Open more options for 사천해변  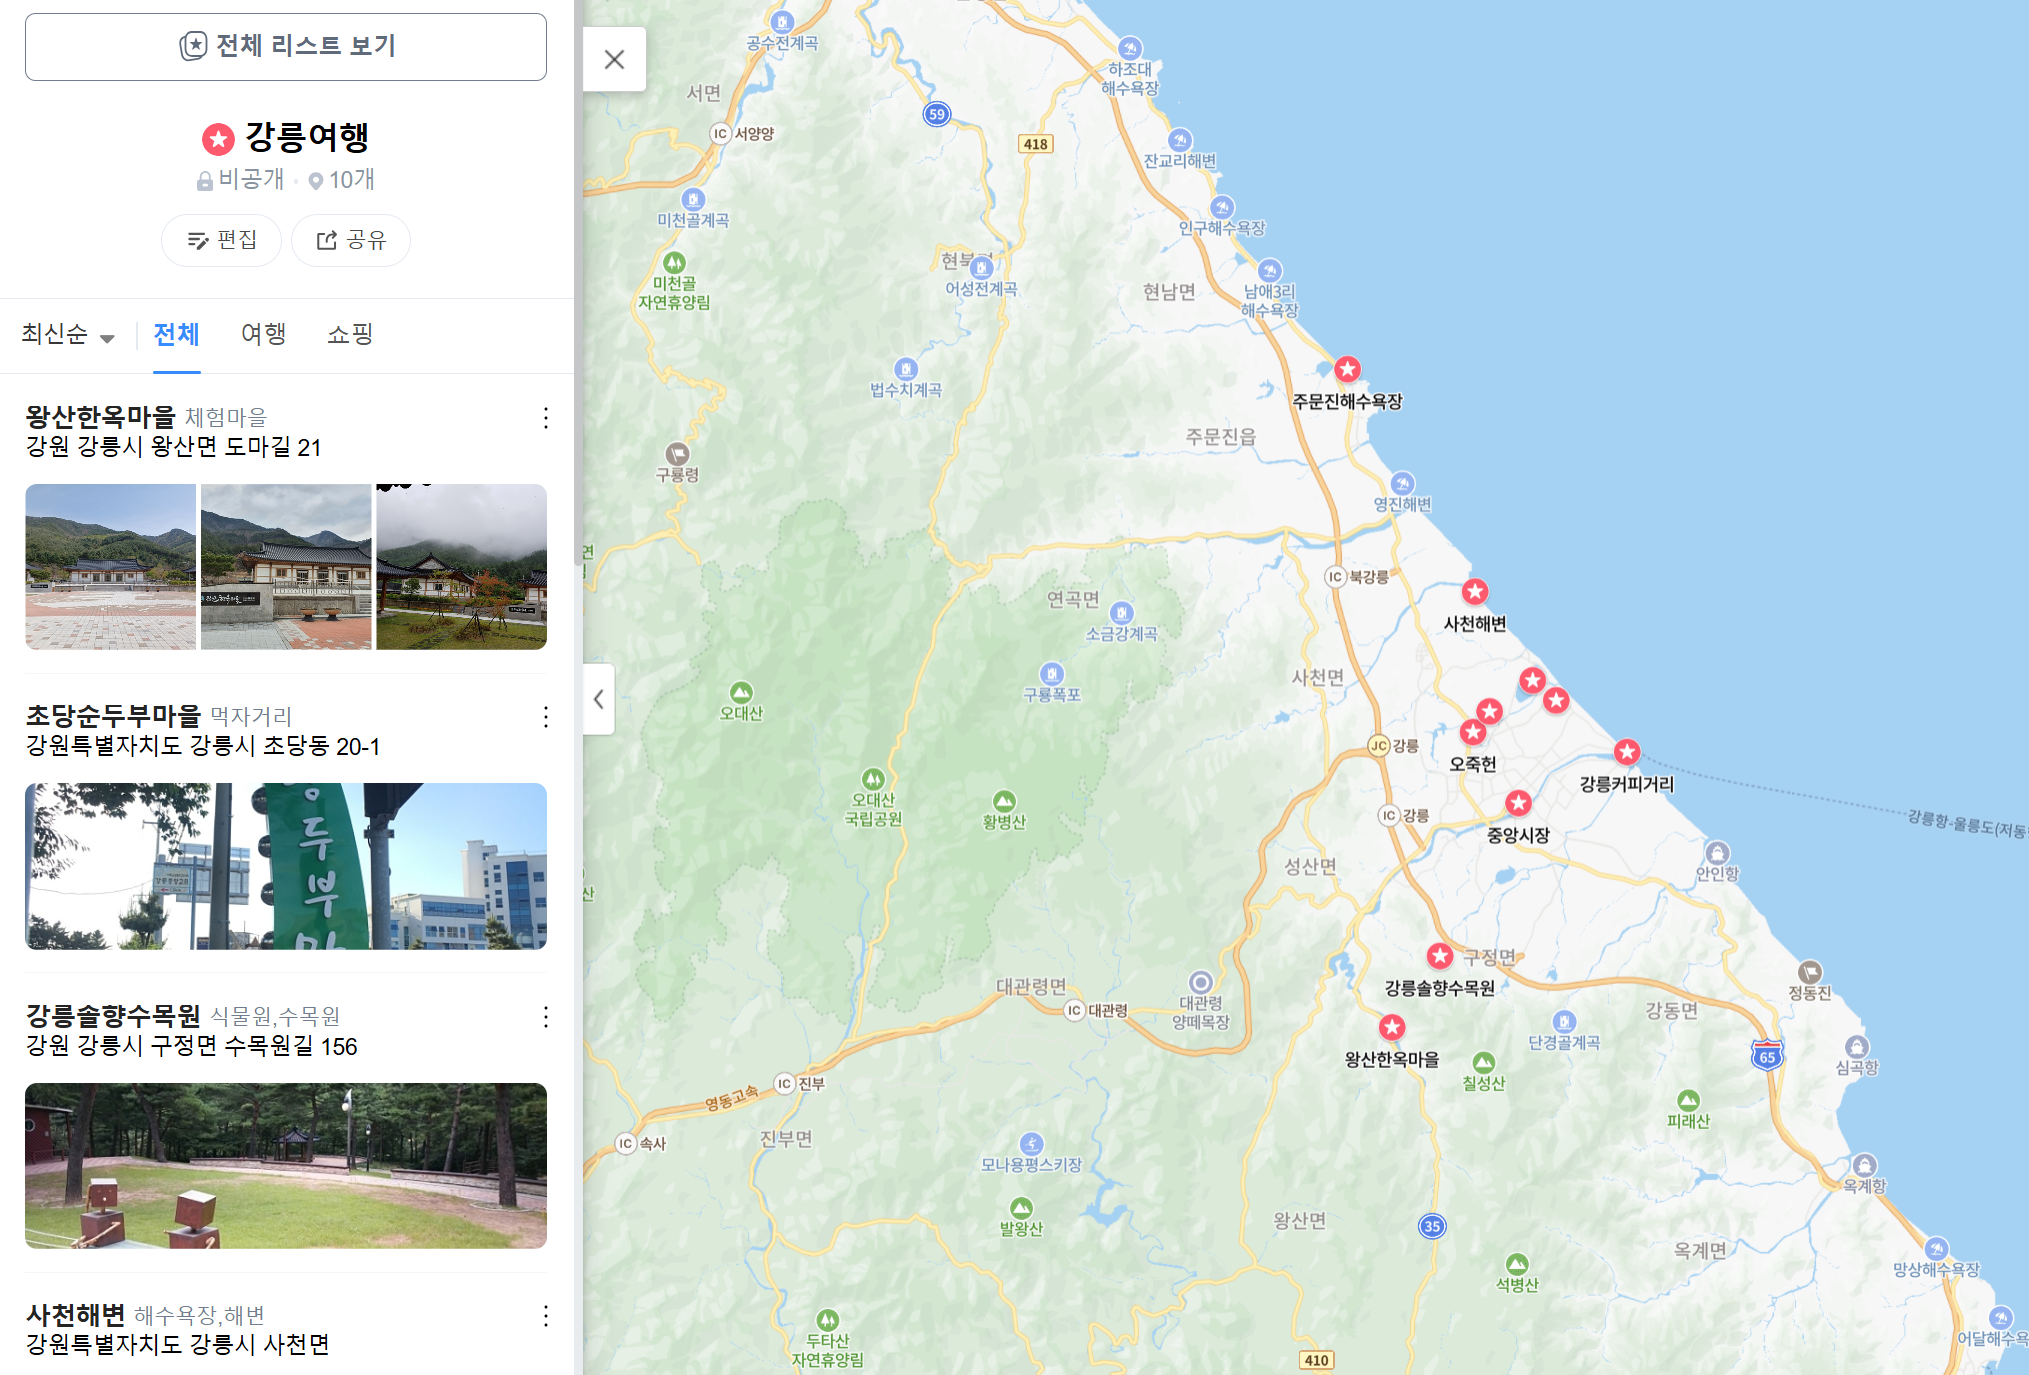click(x=546, y=1316)
